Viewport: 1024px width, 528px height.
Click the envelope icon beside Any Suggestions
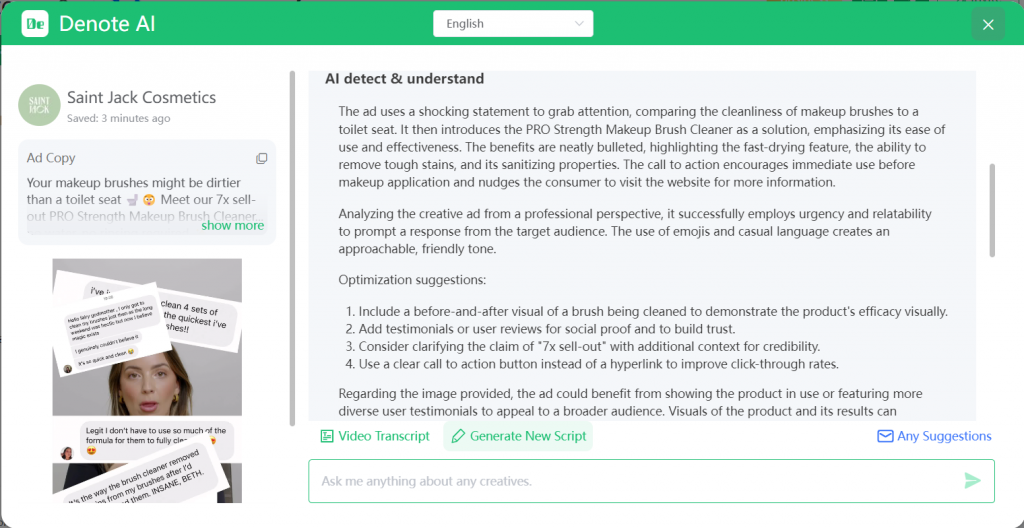click(885, 436)
